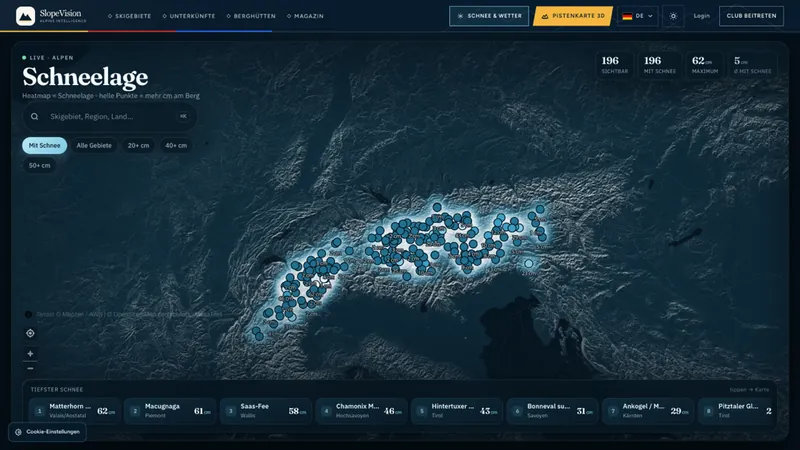Click the 5 cm average snow stat
The image size is (800, 450).
pos(753,65)
